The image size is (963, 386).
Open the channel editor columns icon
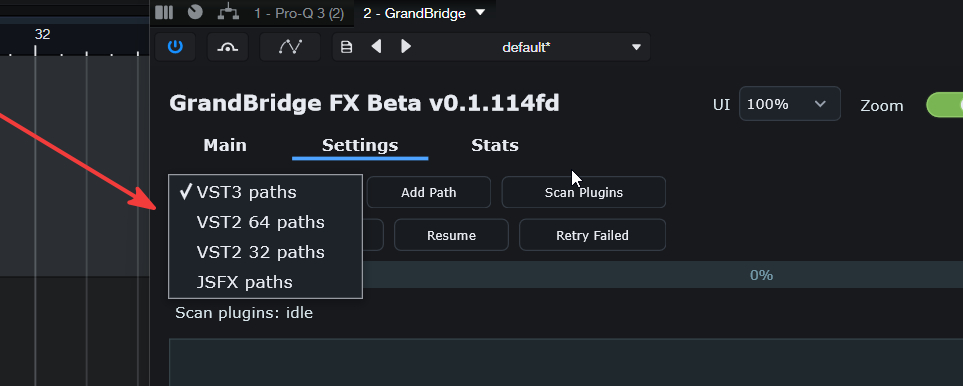[164, 12]
